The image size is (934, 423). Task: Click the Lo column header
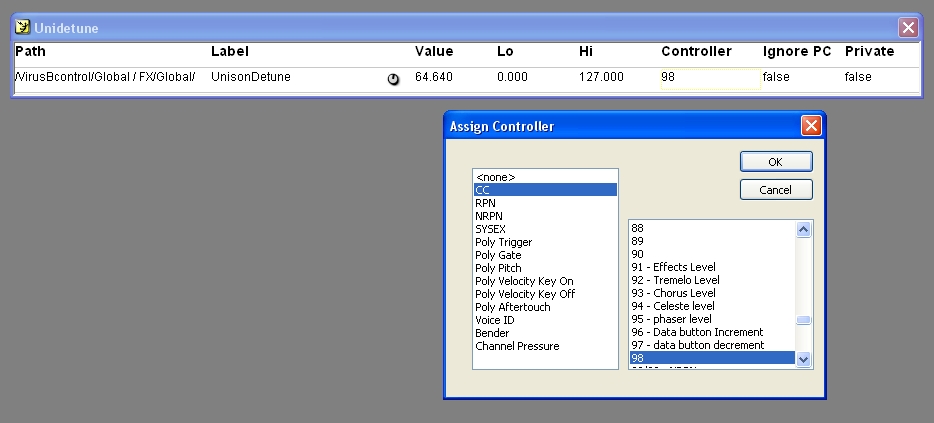(x=505, y=51)
